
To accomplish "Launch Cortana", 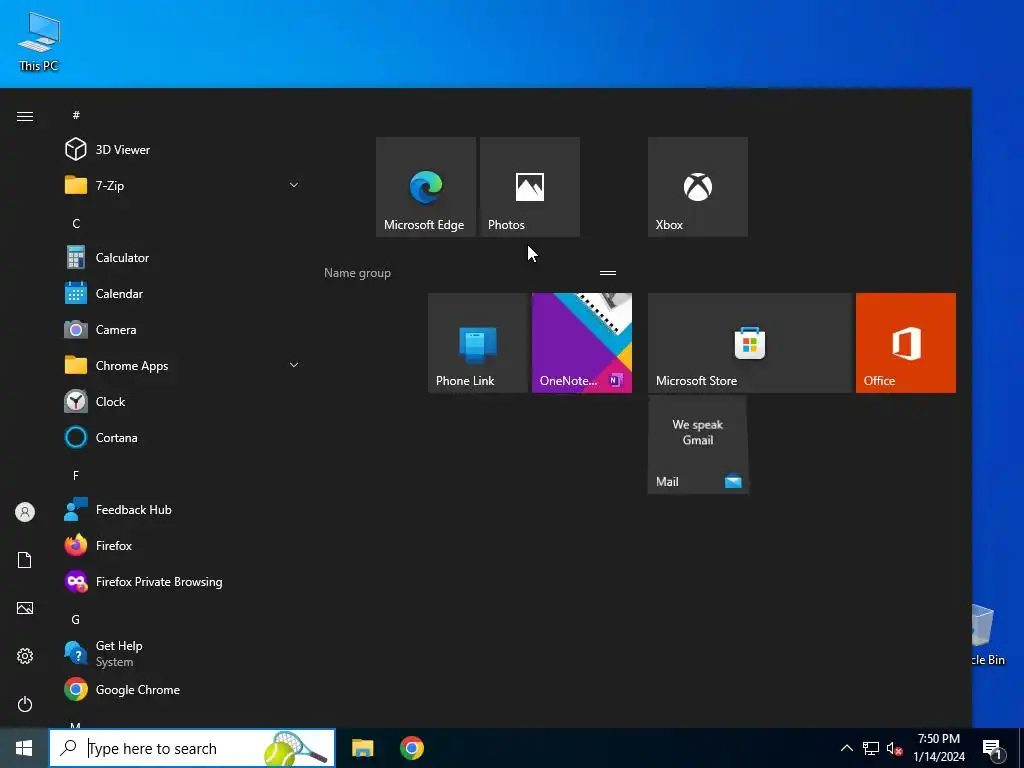I will [x=182, y=438].
